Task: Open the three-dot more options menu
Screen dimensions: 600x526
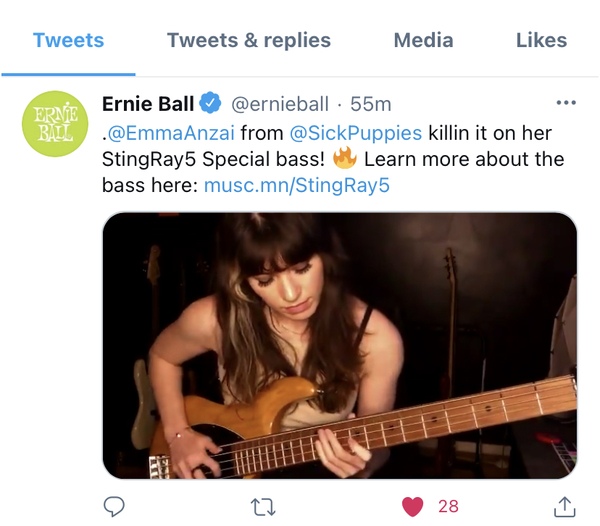Action: (x=566, y=103)
